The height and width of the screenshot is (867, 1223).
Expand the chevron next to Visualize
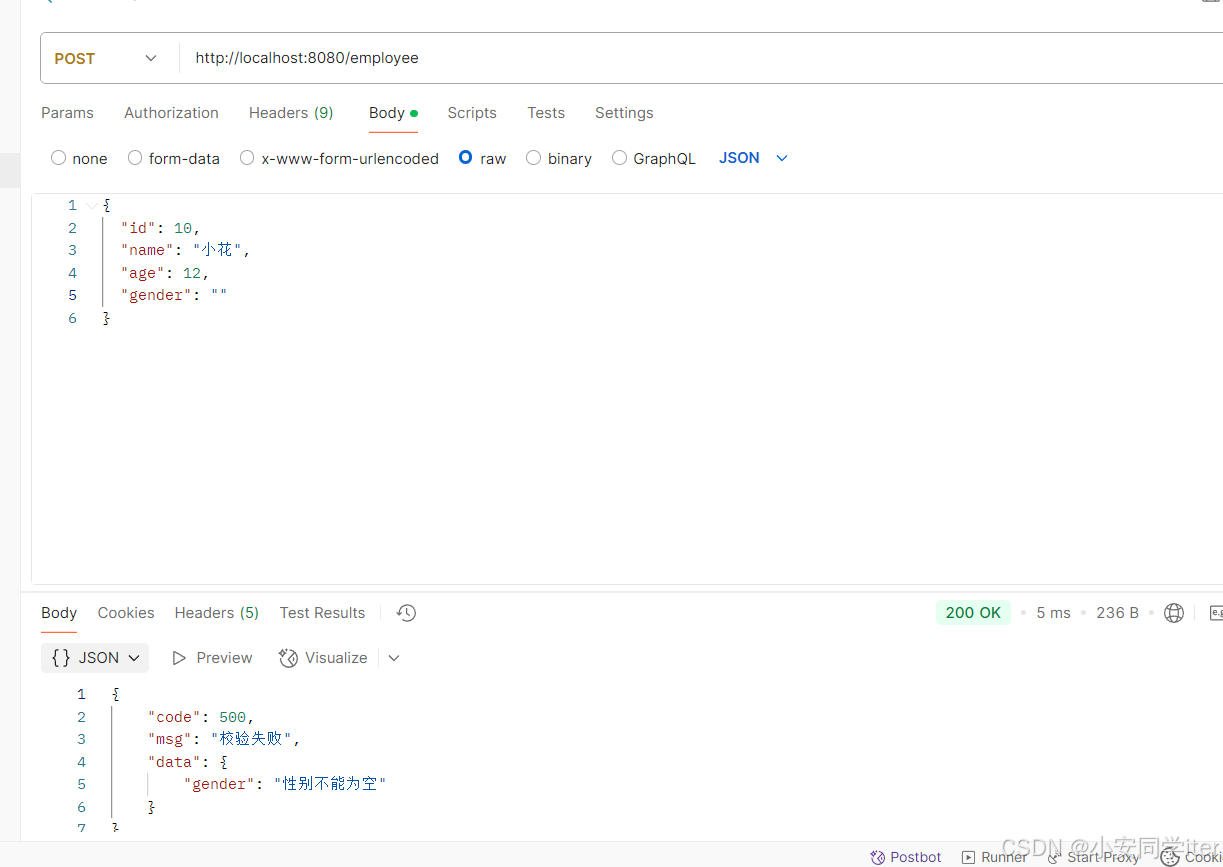(394, 658)
